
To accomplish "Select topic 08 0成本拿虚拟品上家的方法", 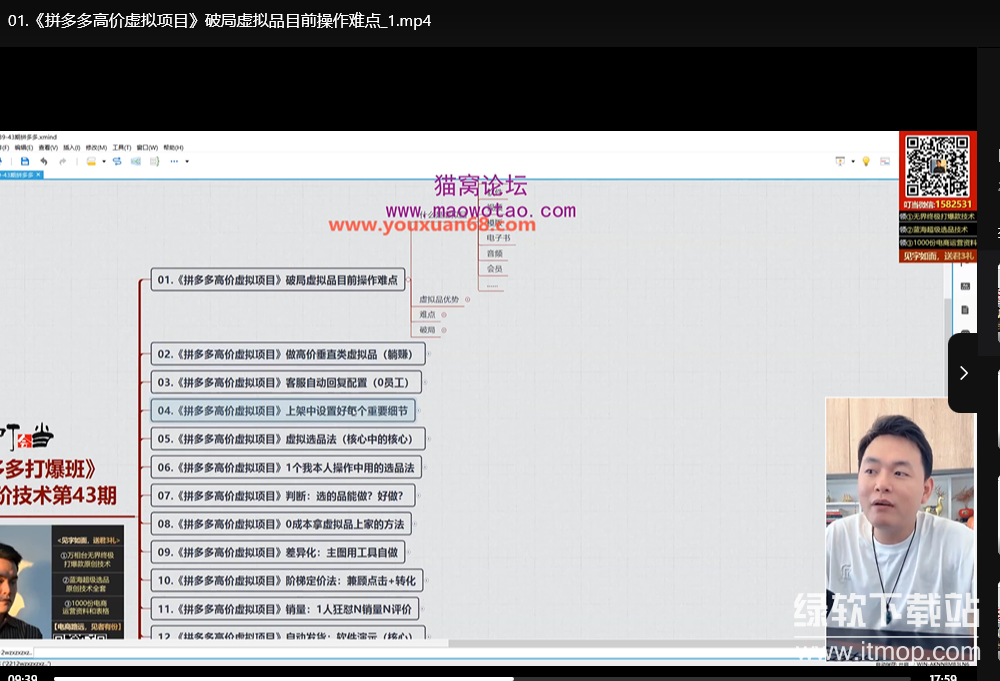I will pyautogui.click(x=281, y=524).
